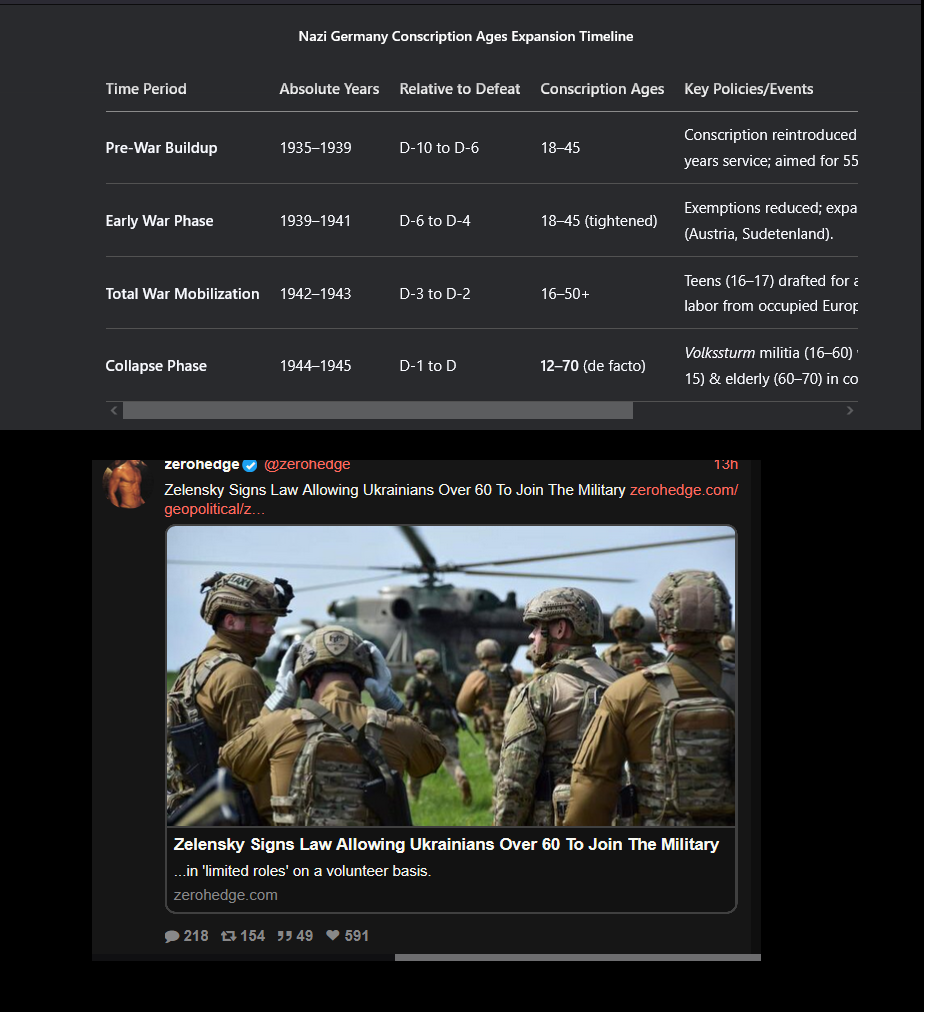Click the '12–70 (de facto)' cell
This screenshot has height=1012, width=928.
point(593,366)
